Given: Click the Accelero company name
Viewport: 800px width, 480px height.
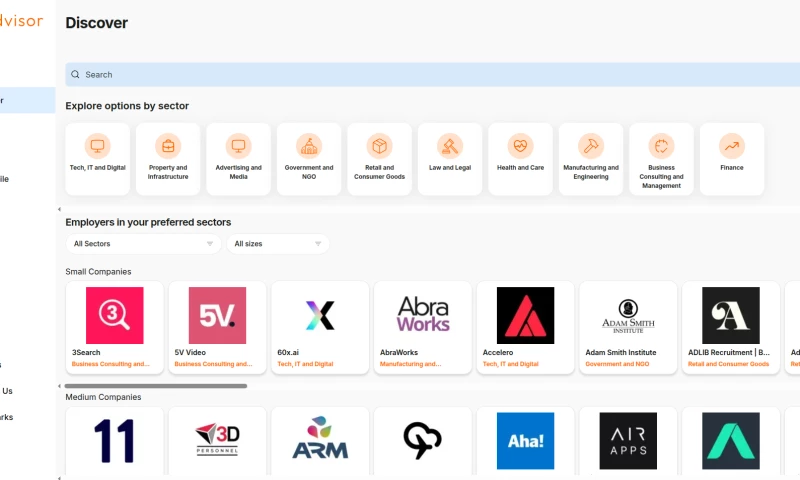Looking at the screenshot, I should (498, 352).
